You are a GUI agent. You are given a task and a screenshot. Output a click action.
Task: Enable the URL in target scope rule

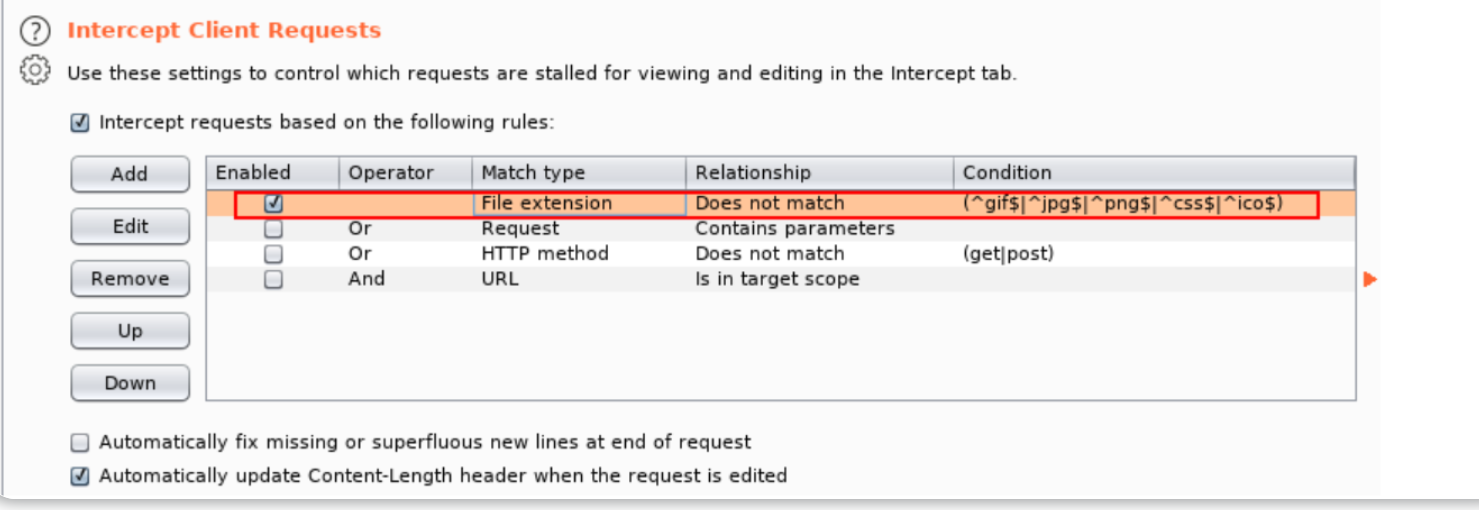click(273, 280)
